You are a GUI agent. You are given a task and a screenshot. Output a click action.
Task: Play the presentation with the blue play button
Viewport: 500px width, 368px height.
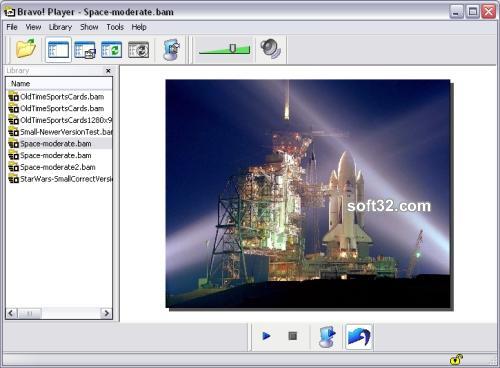coord(266,336)
